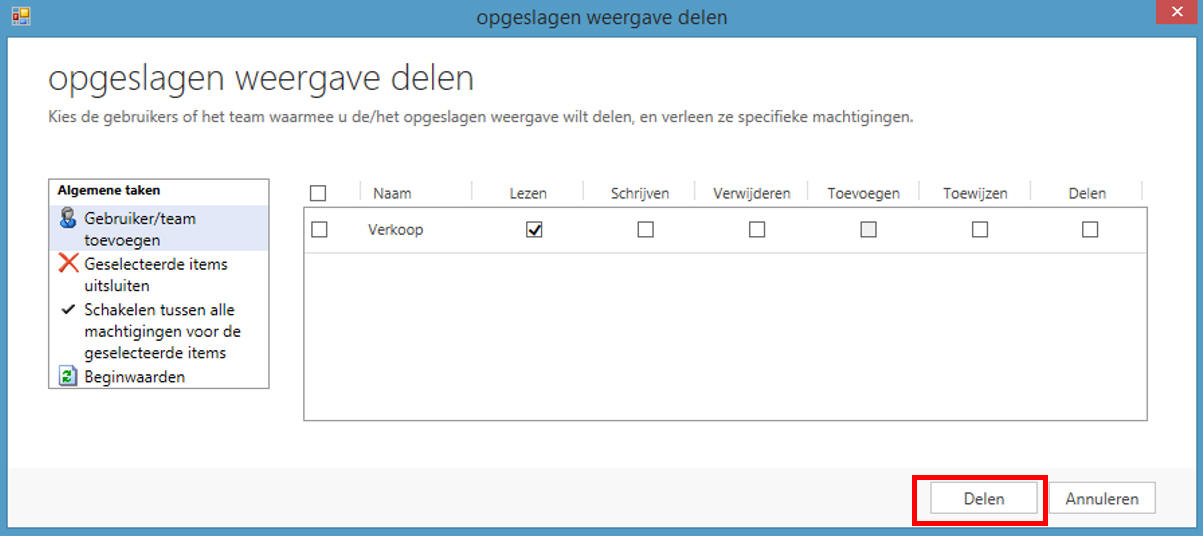
Task: Toggle the select-all checkbox in the header row
Action: click(318, 193)
